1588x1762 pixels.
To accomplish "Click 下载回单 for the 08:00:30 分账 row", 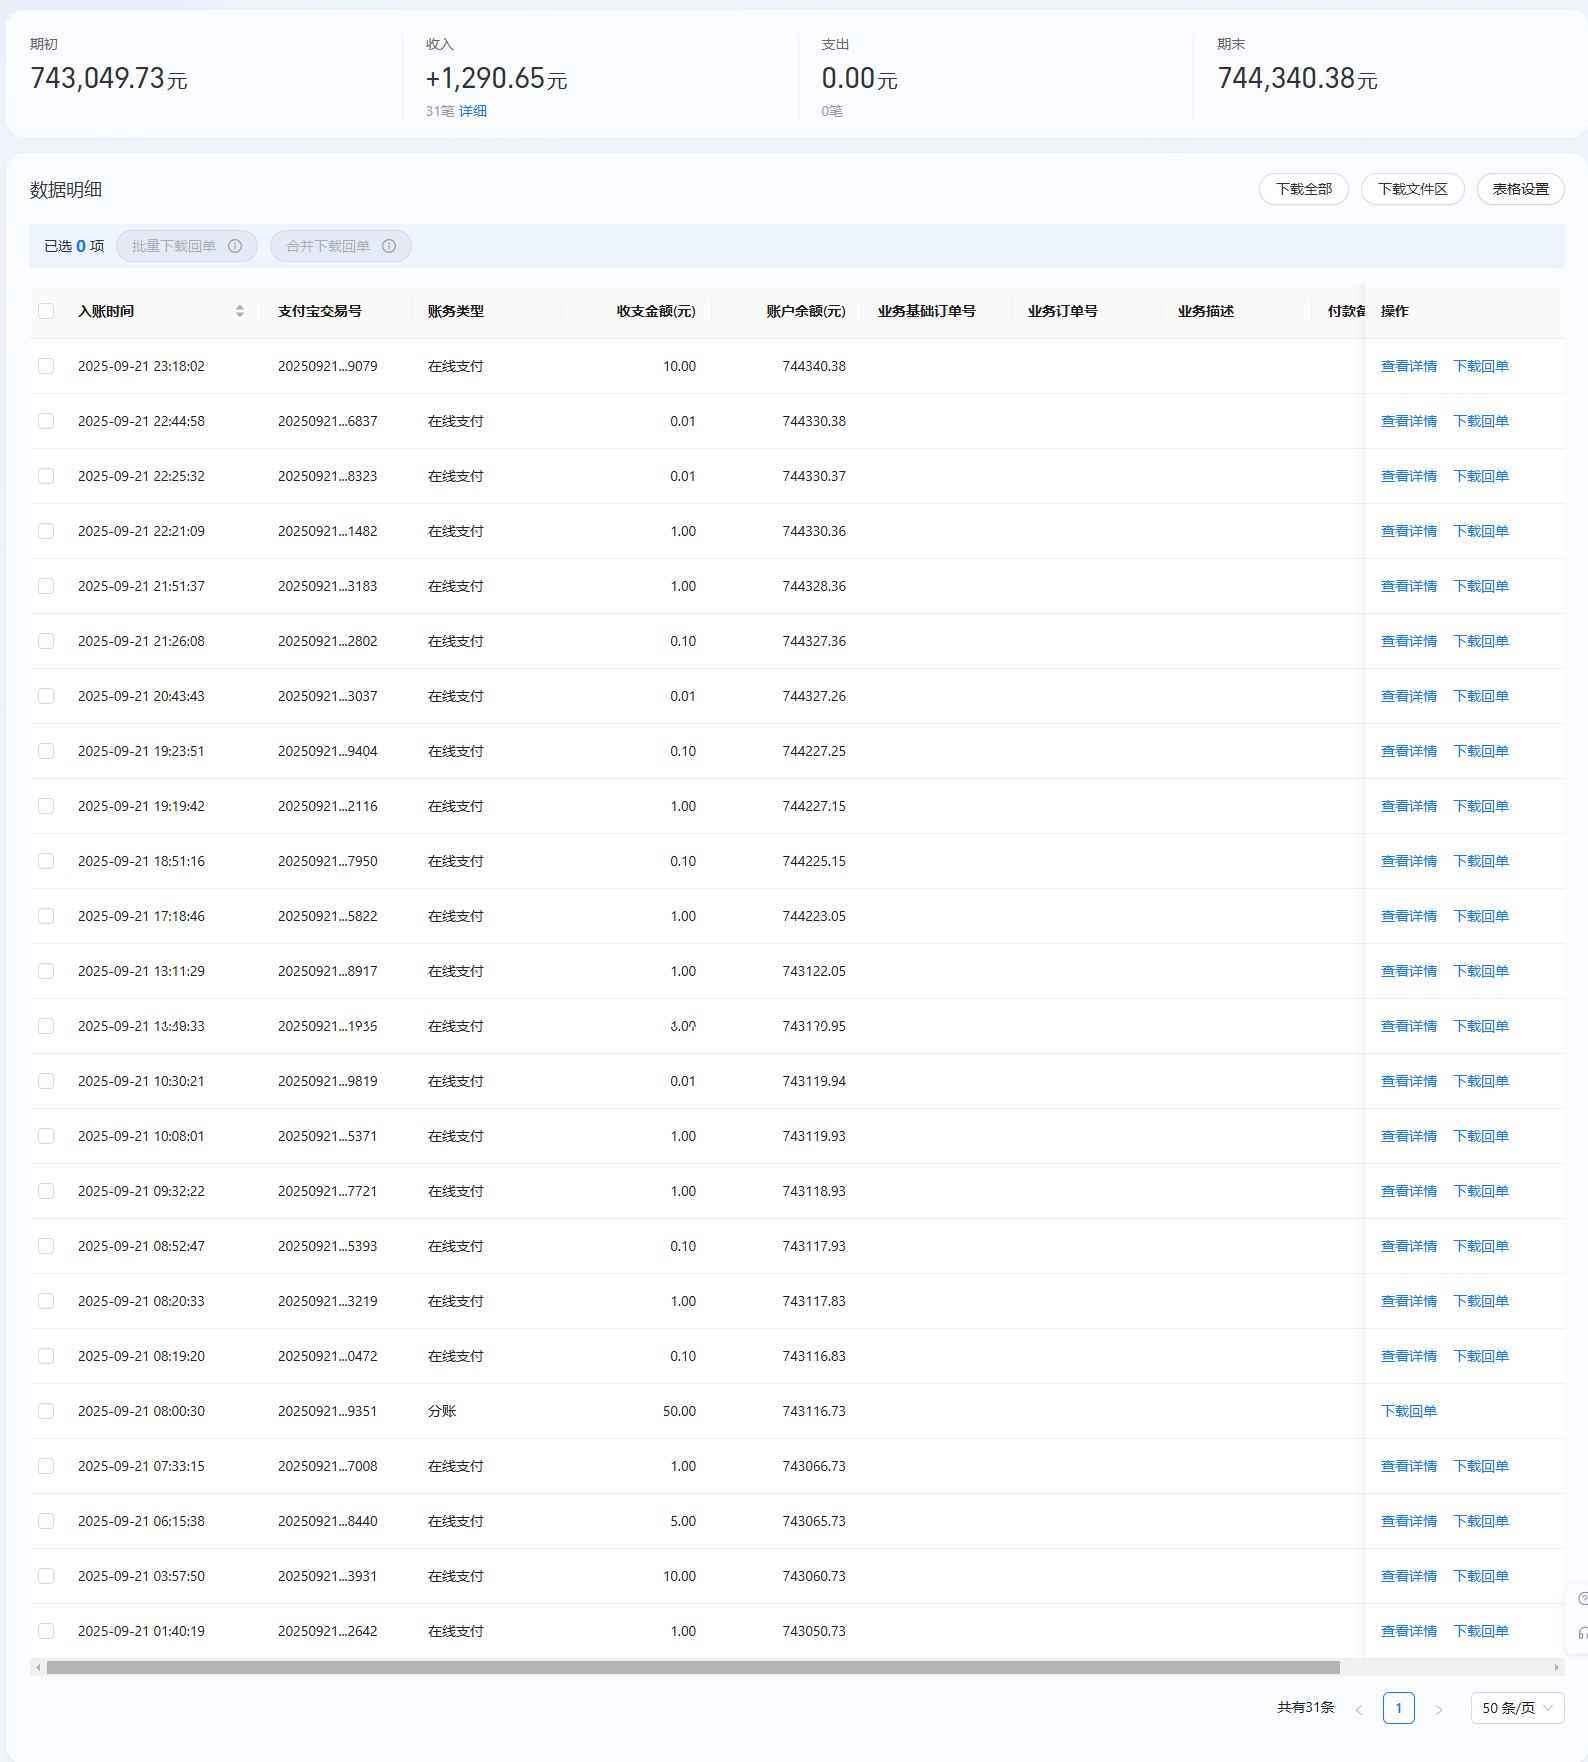I will click(x=1408, y=1411).
